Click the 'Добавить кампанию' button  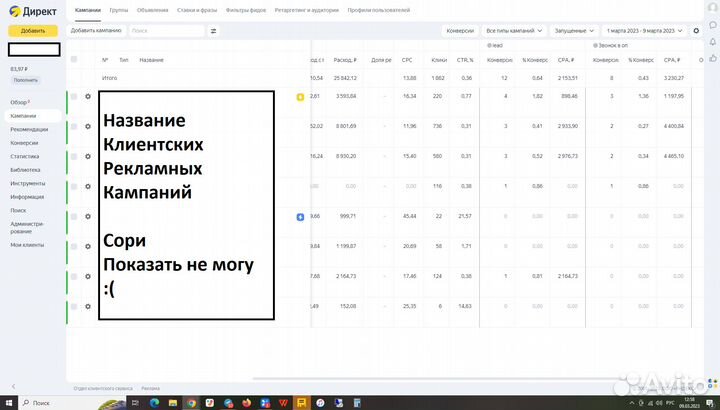[x=96, y=30]
